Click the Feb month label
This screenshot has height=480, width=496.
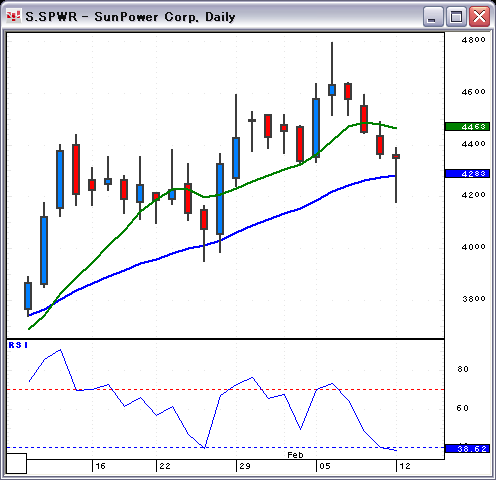click(x=295, y=455)
